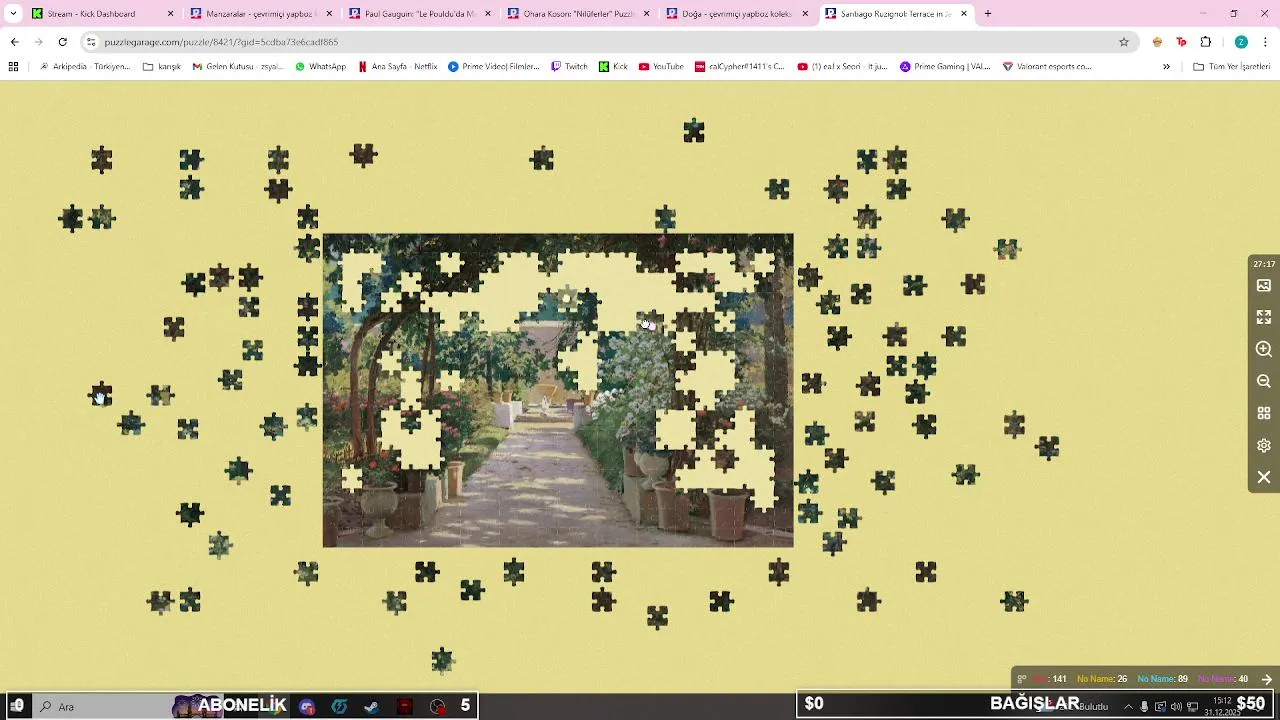Open the apps grid in bookmarks bar

point(13,66)
